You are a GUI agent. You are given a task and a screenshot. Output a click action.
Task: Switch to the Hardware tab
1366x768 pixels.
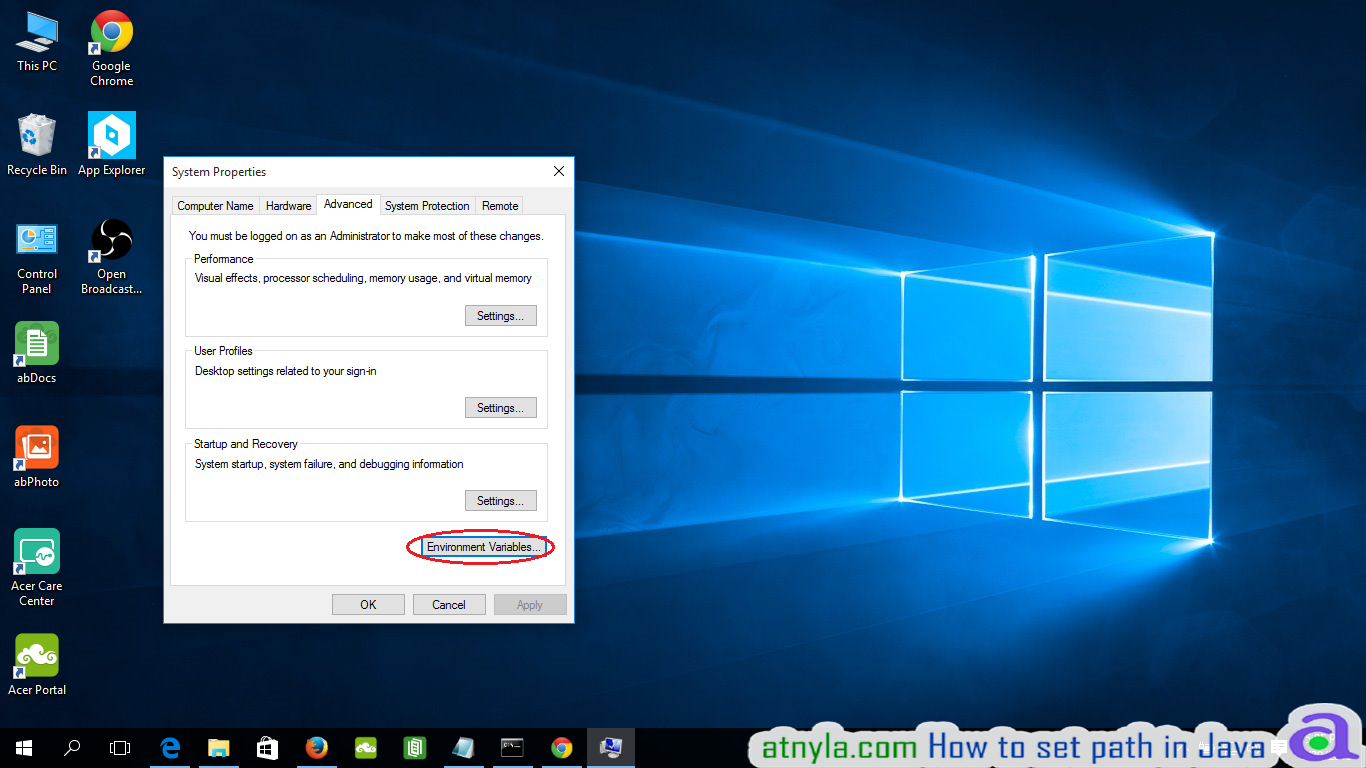pyautogui.click(x=288, y=206)
